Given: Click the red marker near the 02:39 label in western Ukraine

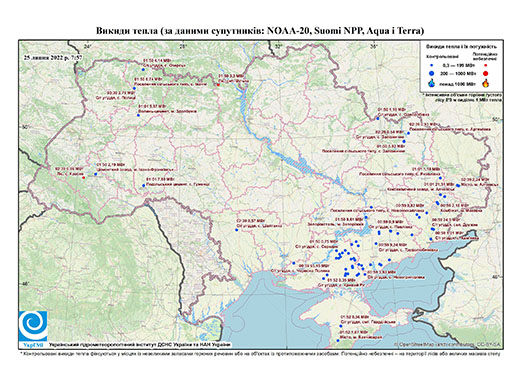Looking at the screenshot, I should coord(83,178).
